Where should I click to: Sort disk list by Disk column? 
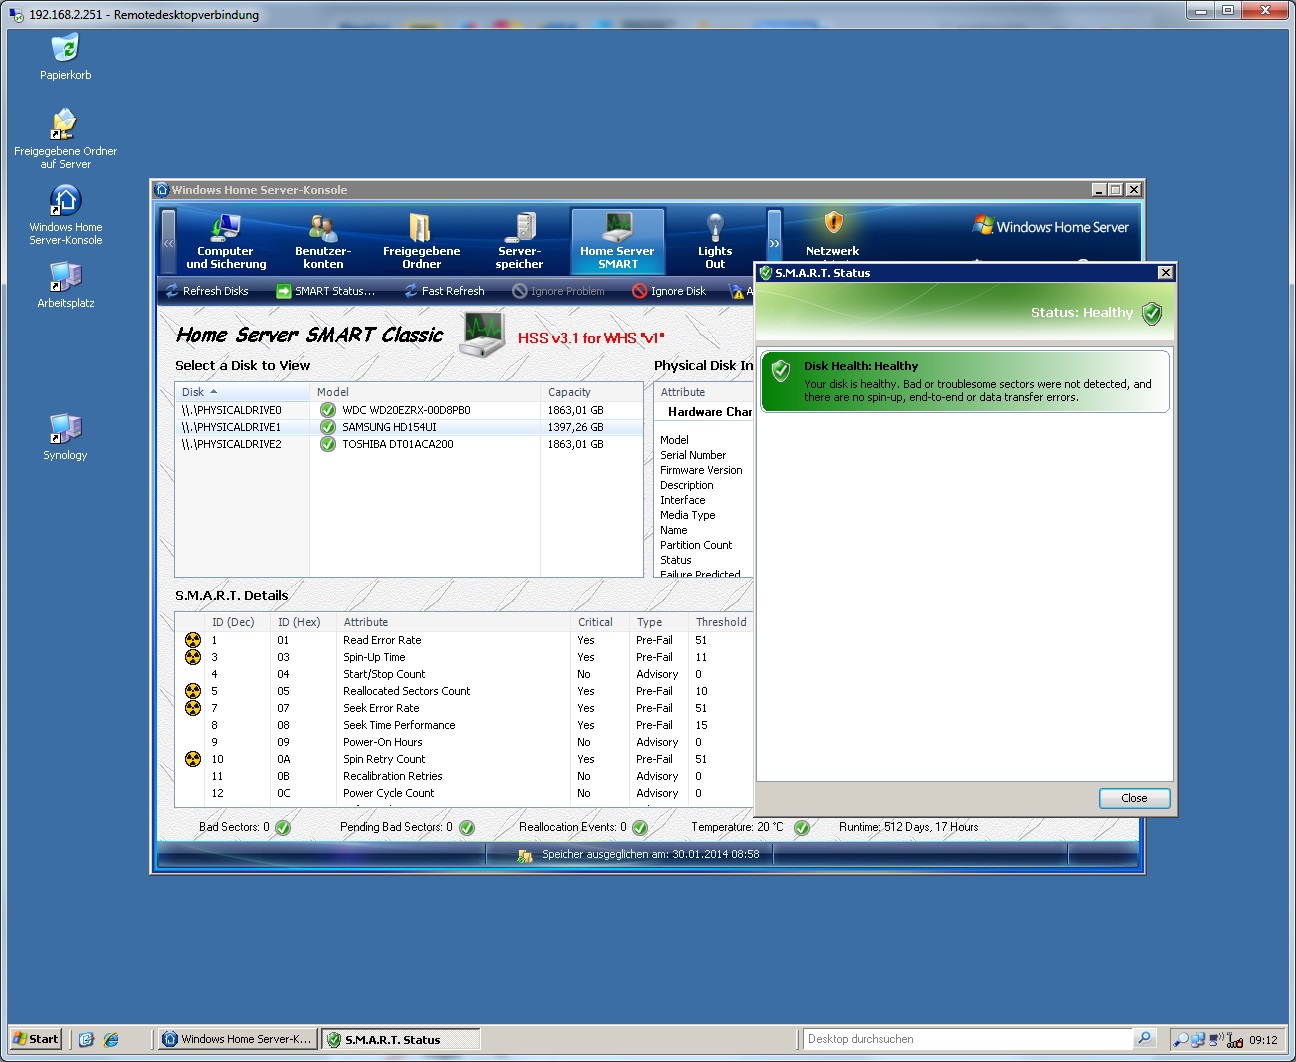(242, 392)
